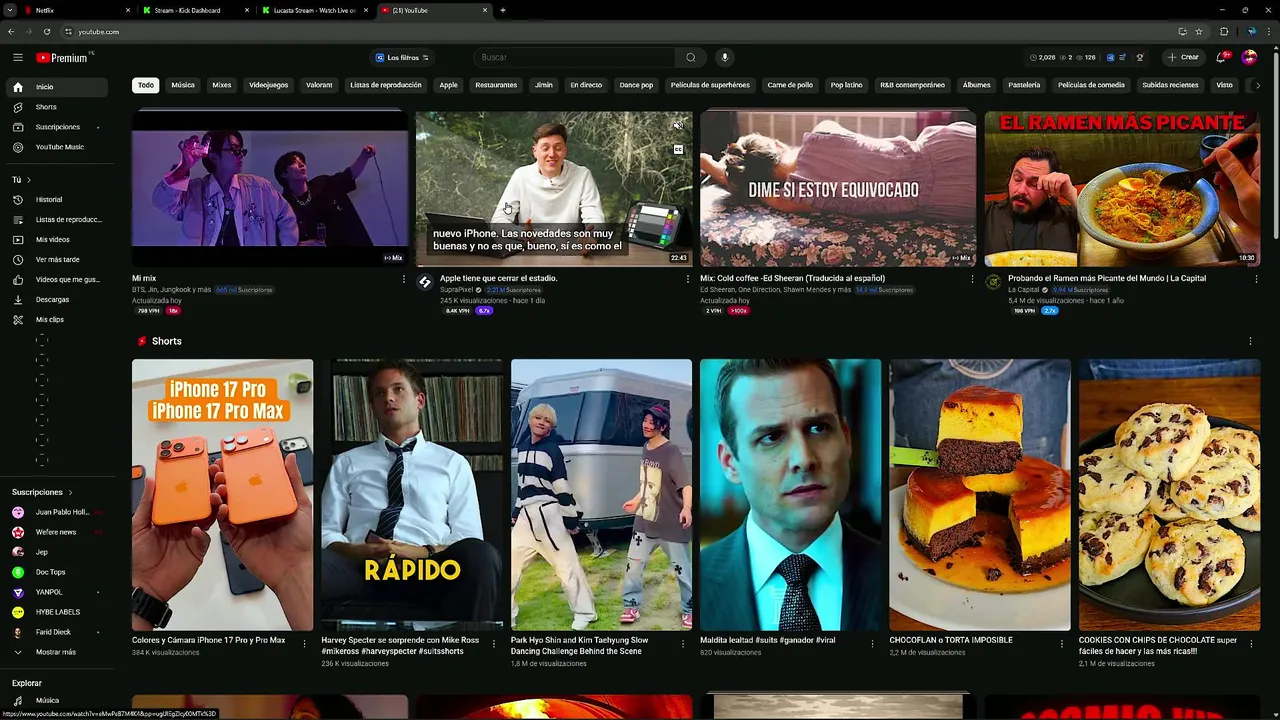This screenshot has height=720, width=1280.
Task: Open Música under Explorar
Action: (55, 700)
